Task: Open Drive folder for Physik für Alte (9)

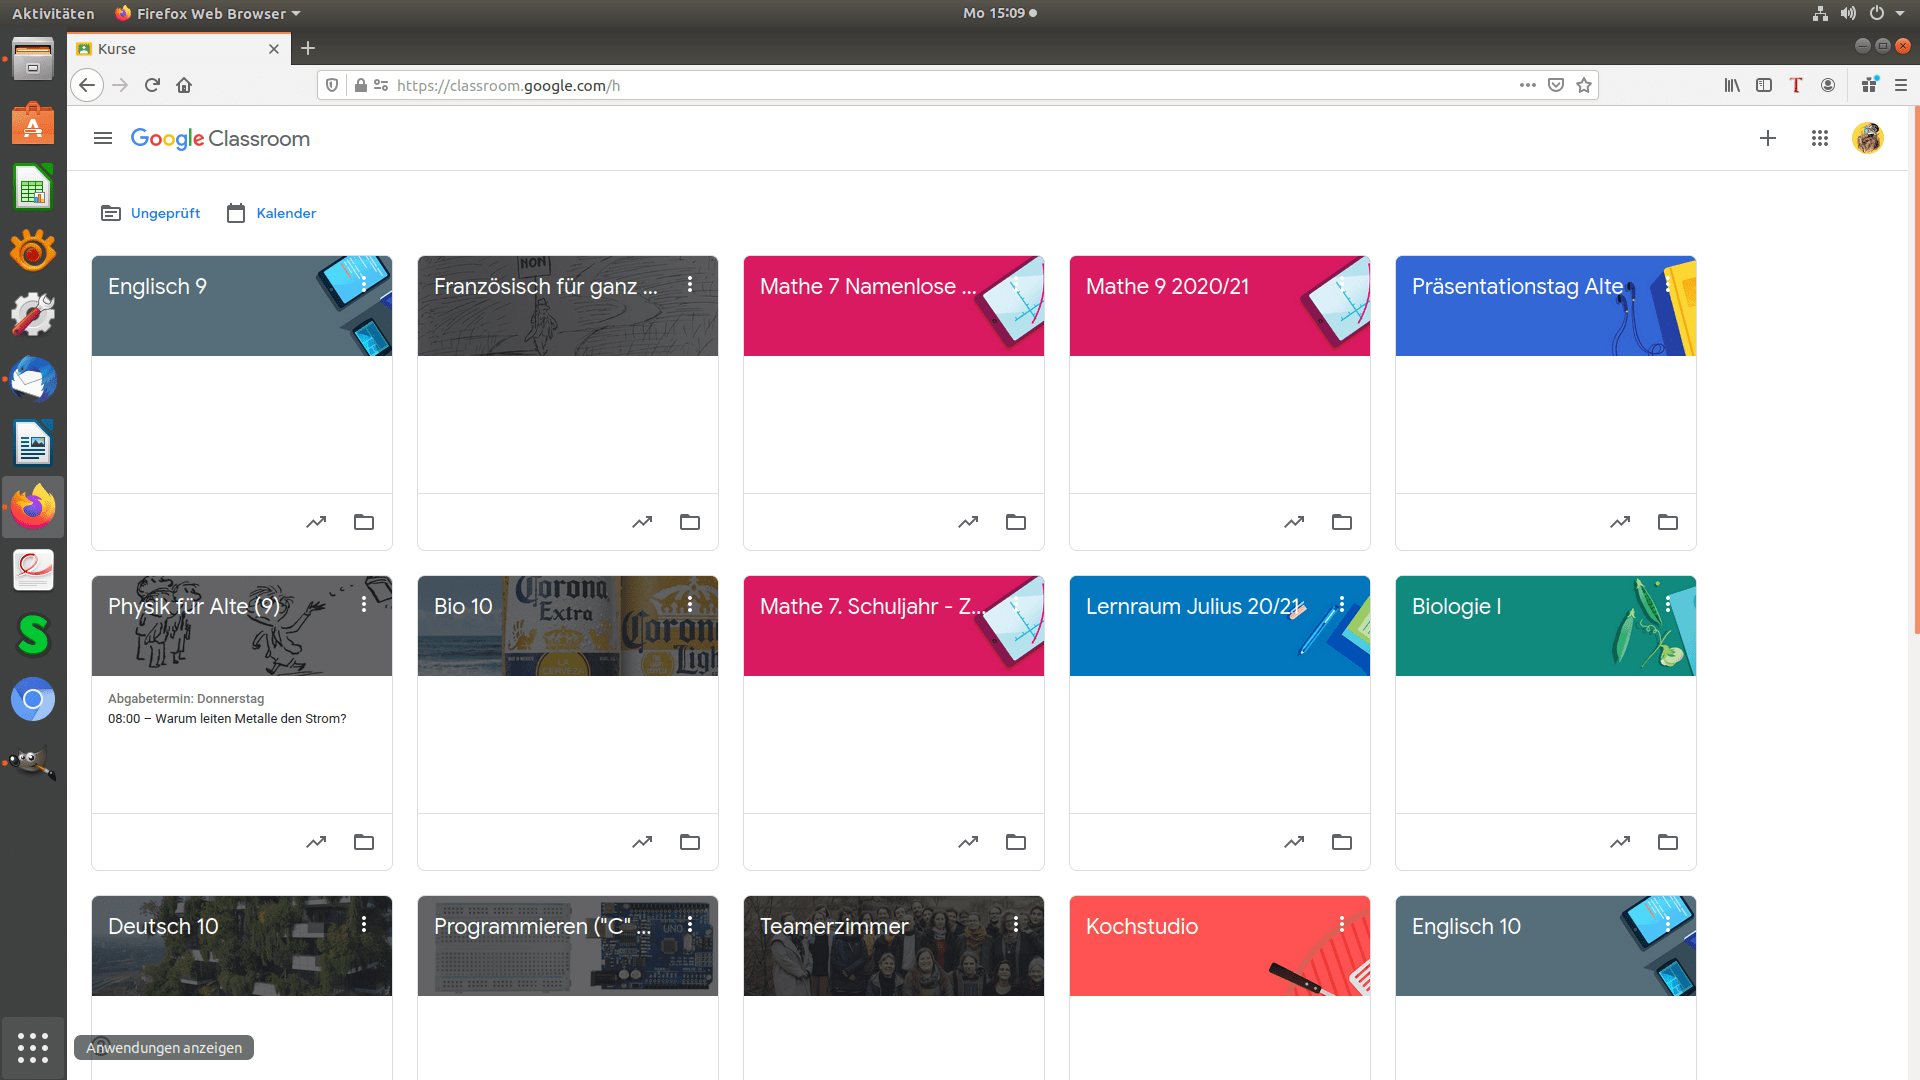Action: 364,842
